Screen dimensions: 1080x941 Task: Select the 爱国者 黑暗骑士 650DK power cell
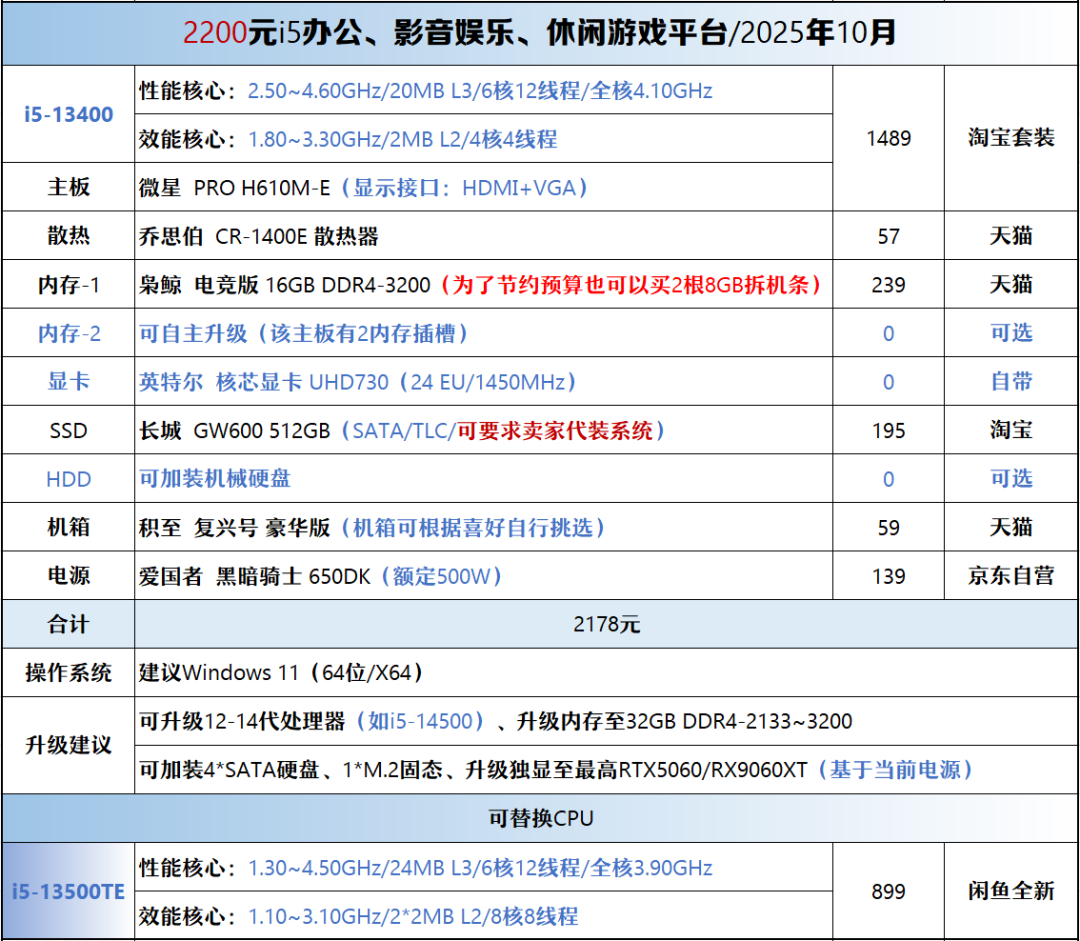[483, 576]
